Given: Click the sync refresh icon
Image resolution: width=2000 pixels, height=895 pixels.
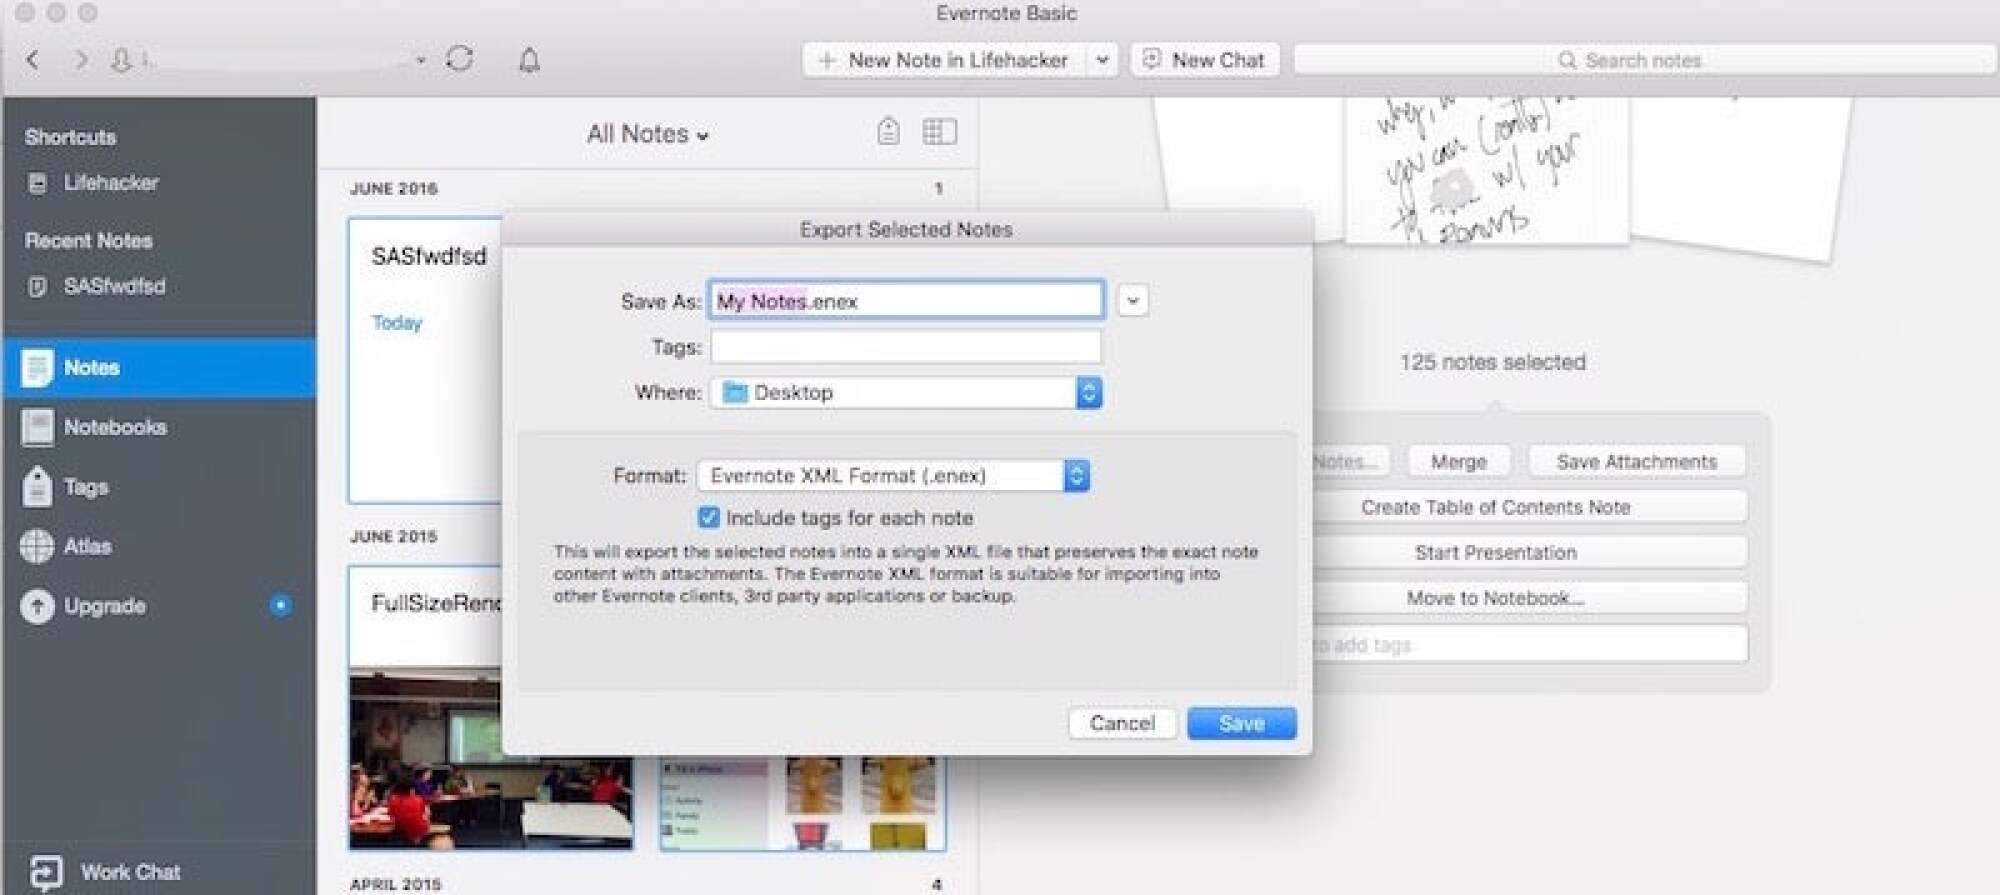Looking at the screenshot, I should 460,59.
